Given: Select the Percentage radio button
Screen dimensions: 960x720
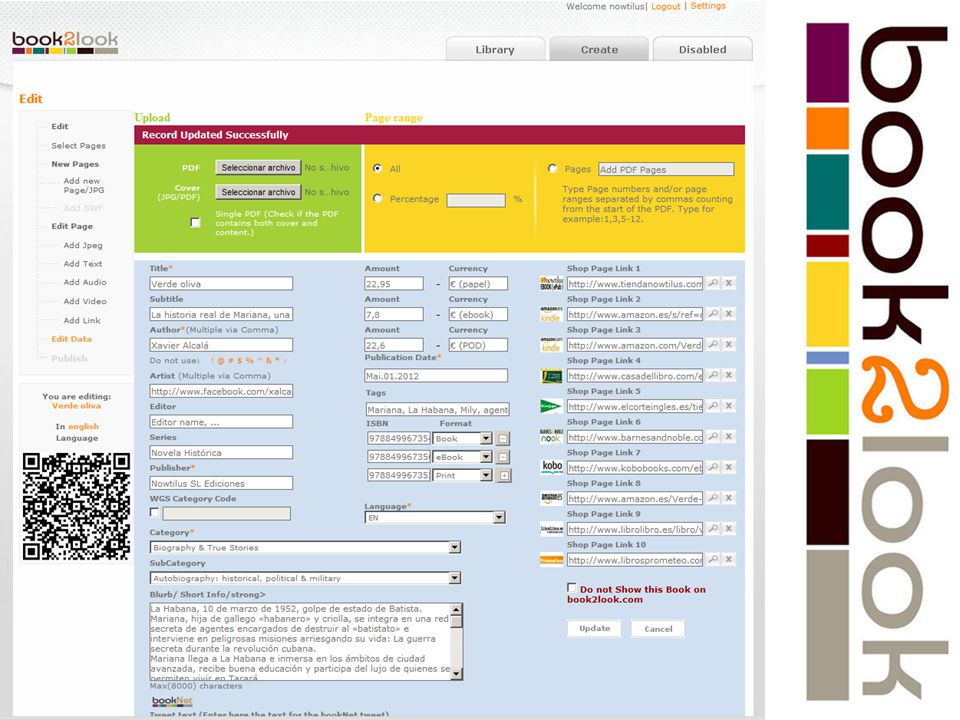Looking at the screenshot, I should click(377, 198).
